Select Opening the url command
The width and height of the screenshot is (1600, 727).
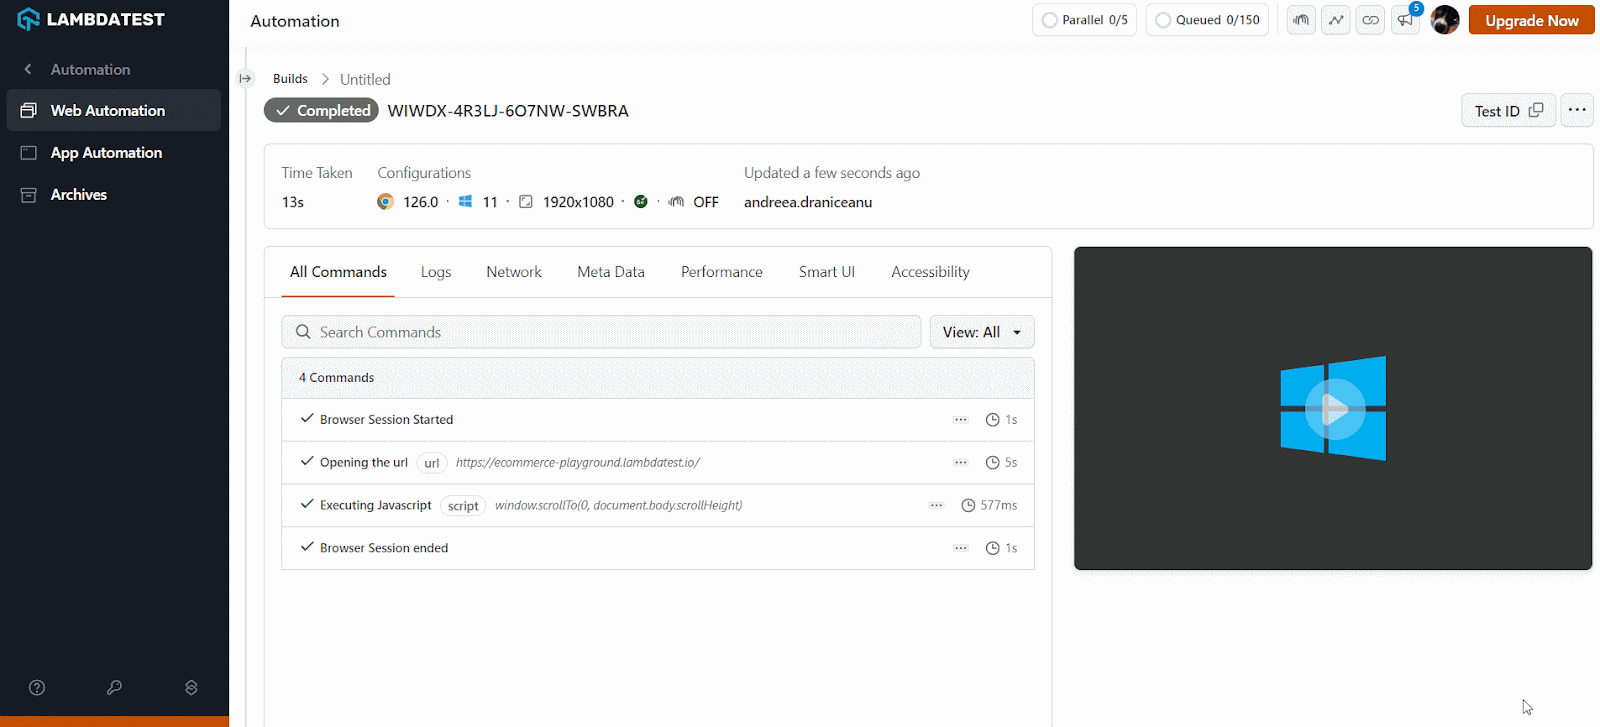[x=658, y=463]
